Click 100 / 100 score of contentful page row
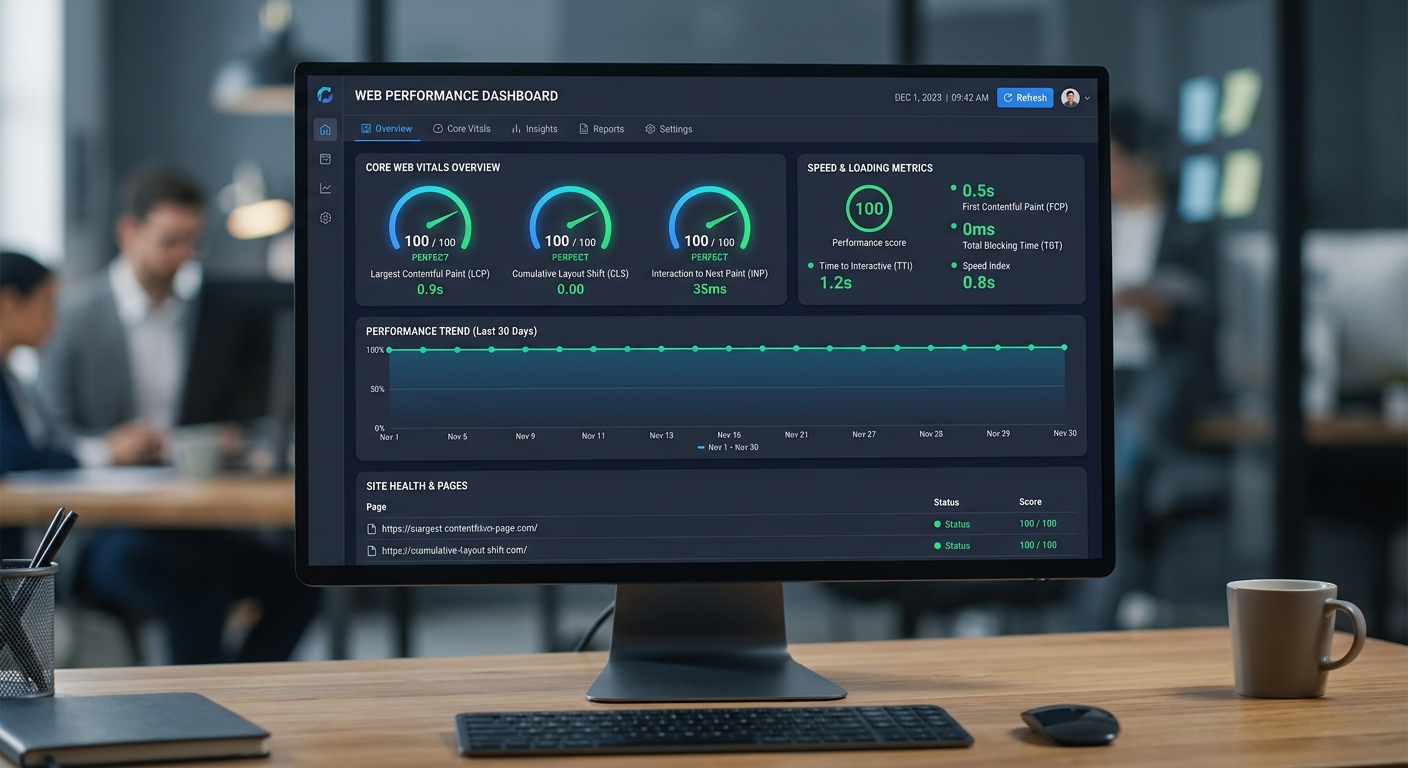Image resolution: width=1408 pixels, height=768 pixels. (1038, 523)
